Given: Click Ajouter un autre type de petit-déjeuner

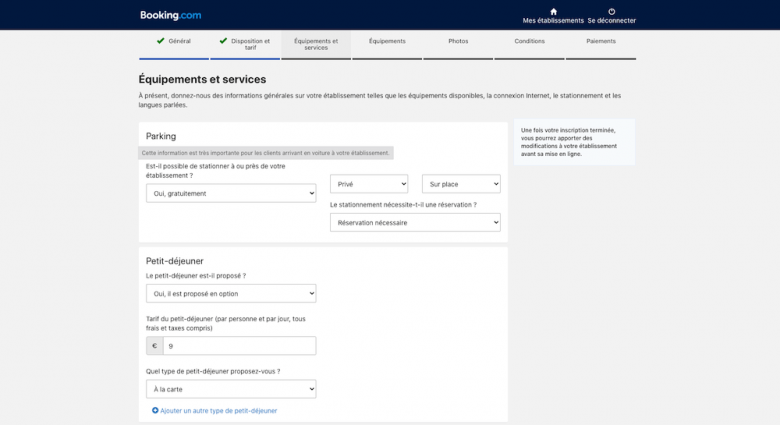Looking at the screenshot, I should pos(218,411).
